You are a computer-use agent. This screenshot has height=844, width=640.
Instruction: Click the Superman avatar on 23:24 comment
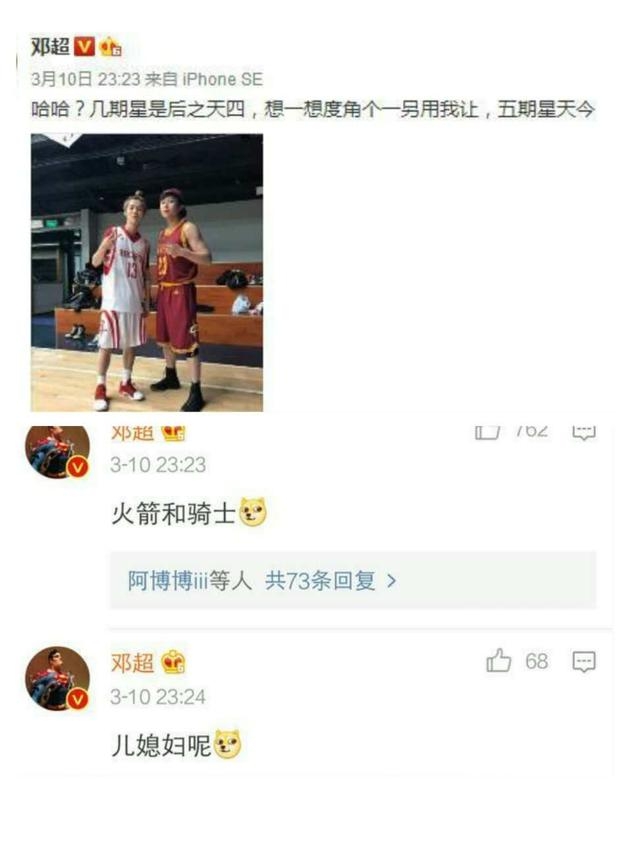[x=58, y=679]
